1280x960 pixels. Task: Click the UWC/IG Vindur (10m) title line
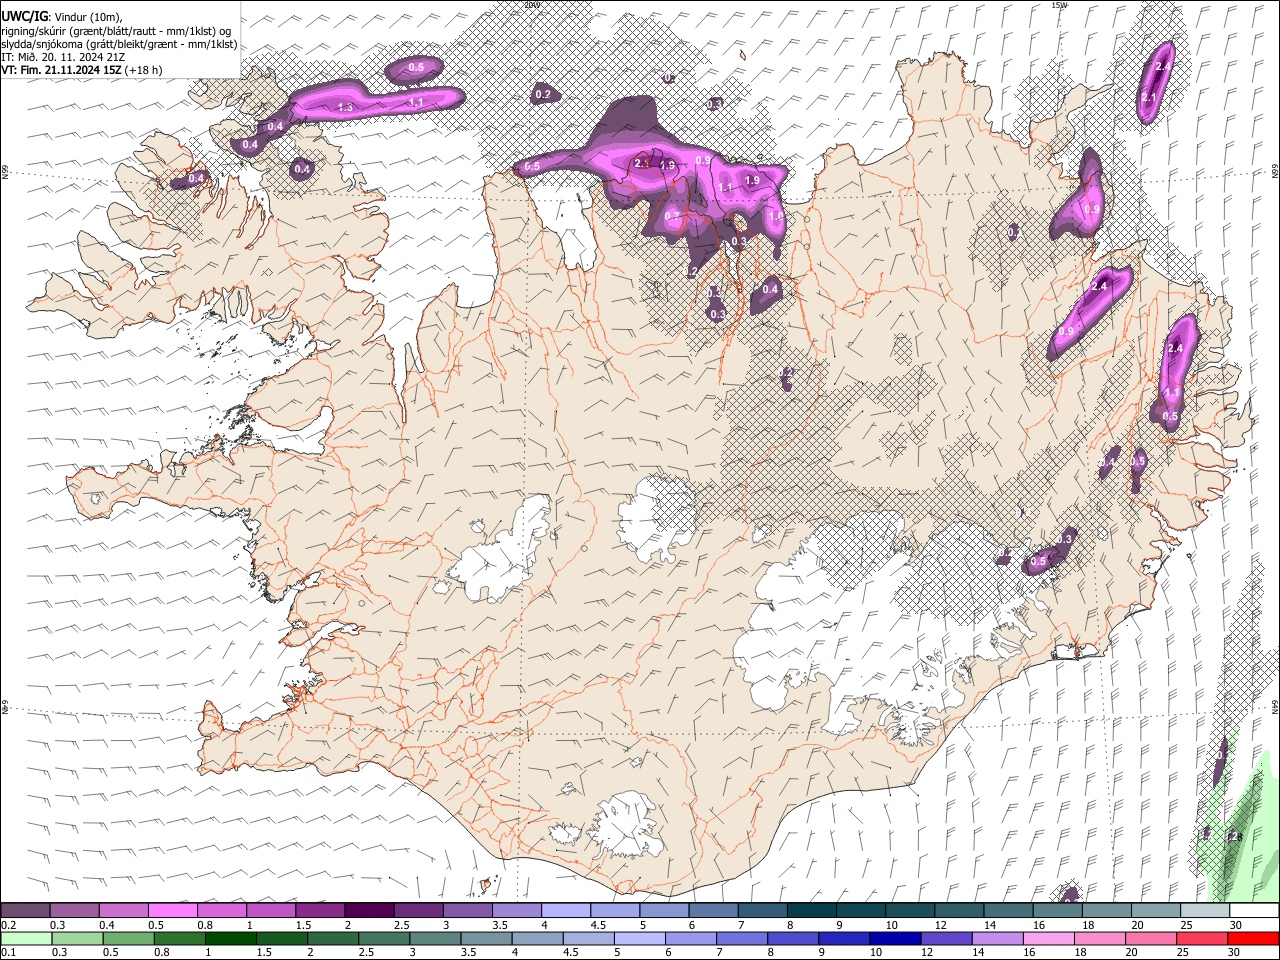(61, 16)
